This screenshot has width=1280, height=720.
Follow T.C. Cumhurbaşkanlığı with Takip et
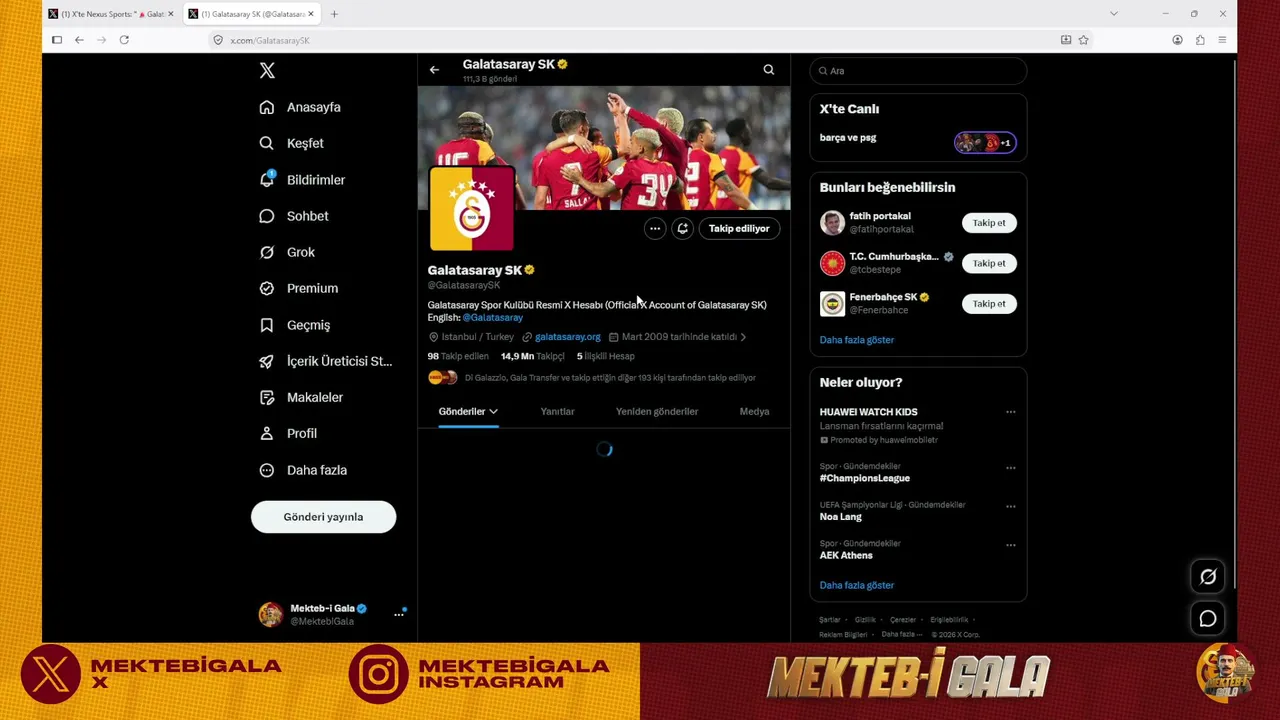click(989, 263)
